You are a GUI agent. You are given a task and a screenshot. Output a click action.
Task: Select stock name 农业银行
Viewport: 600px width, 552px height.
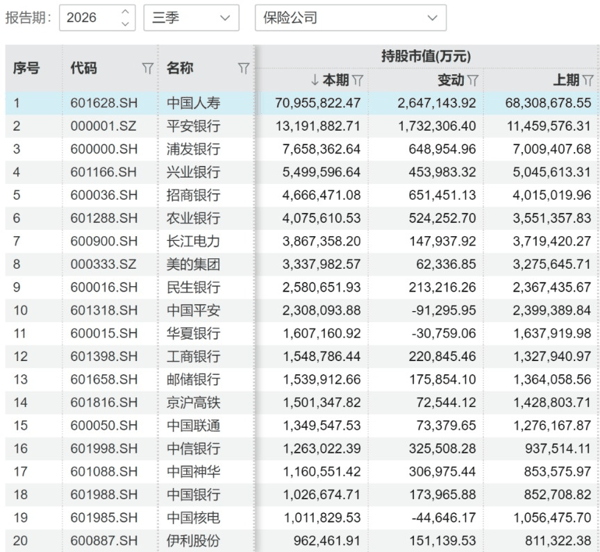(193, 218)
